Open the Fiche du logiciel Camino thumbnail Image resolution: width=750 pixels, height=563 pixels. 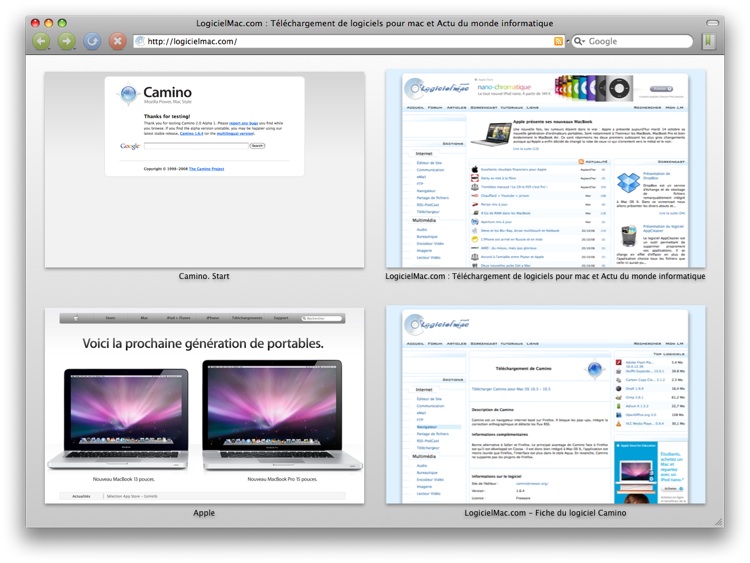click(545, 404)
